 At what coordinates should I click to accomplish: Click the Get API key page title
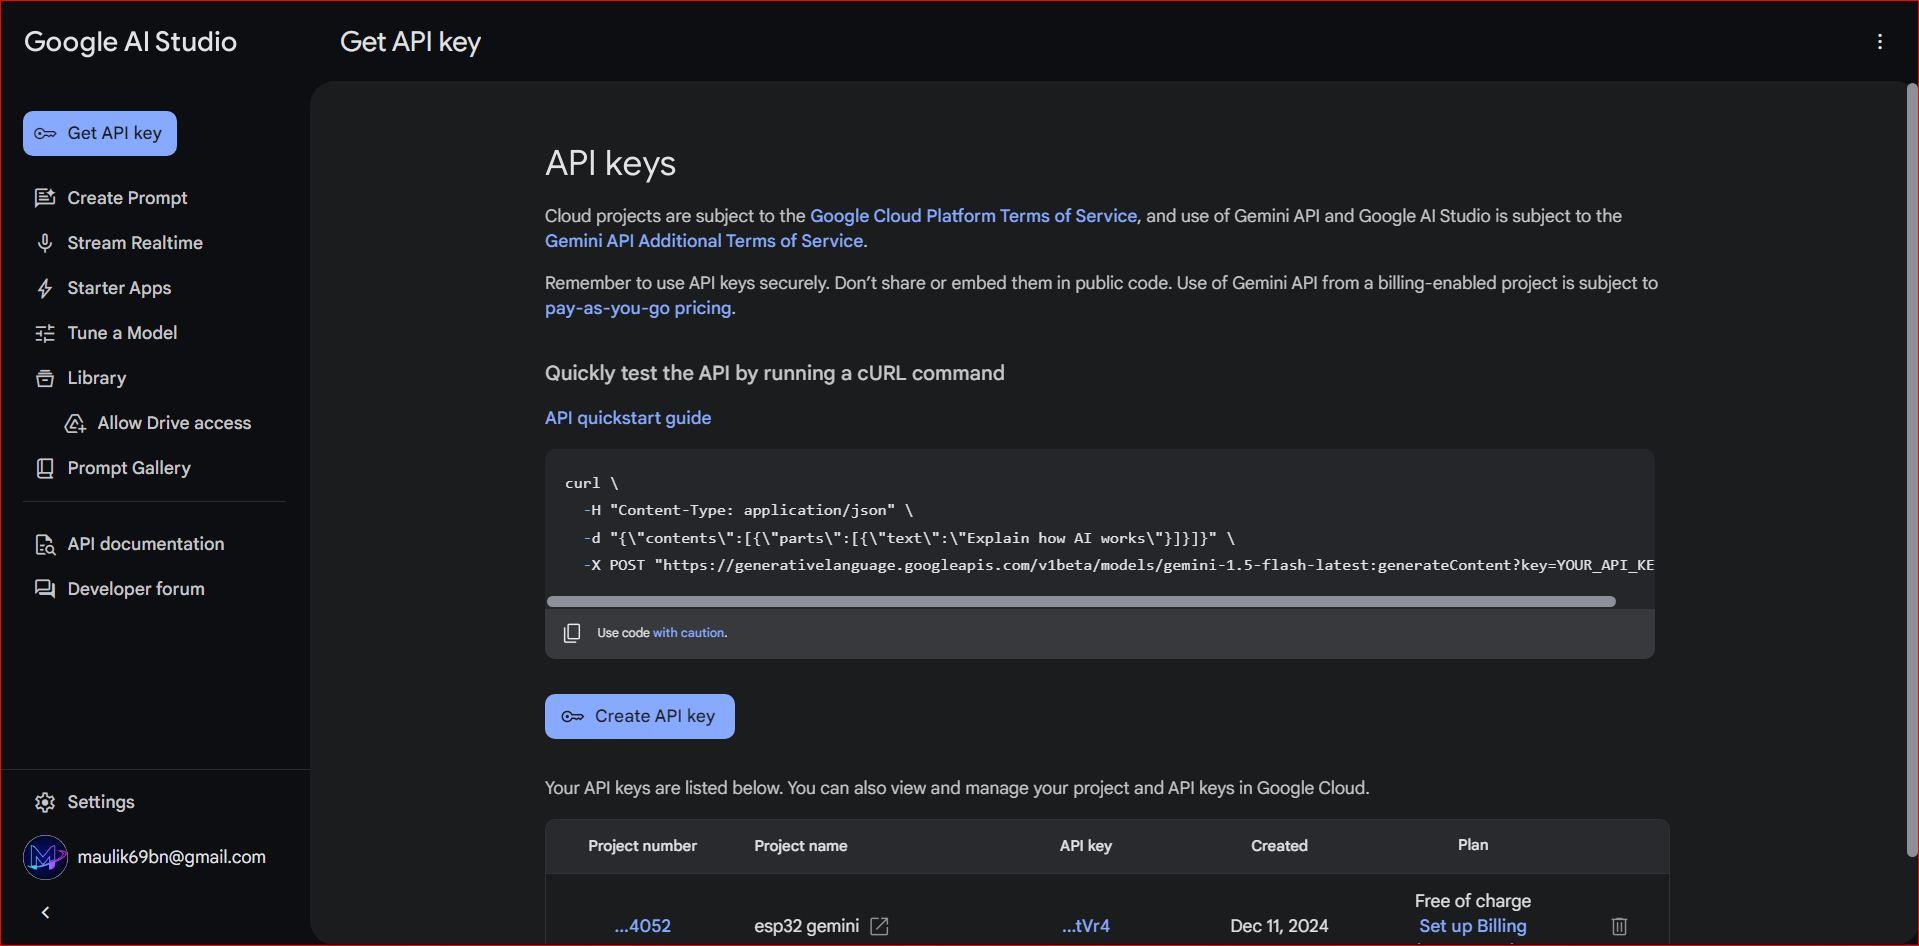pos(410,41)
